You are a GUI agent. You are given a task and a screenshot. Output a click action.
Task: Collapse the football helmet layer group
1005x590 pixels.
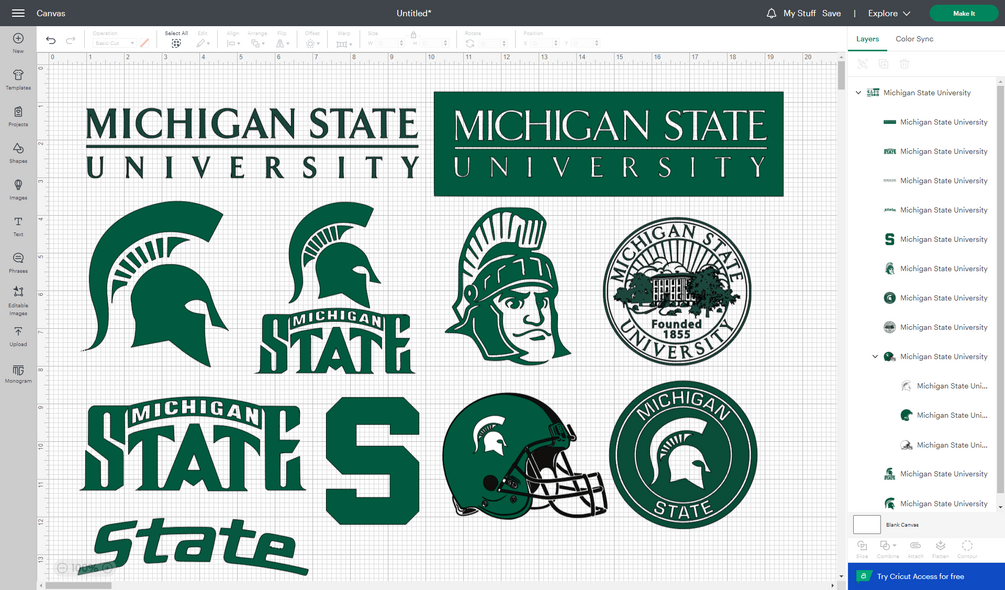(875, 356)
